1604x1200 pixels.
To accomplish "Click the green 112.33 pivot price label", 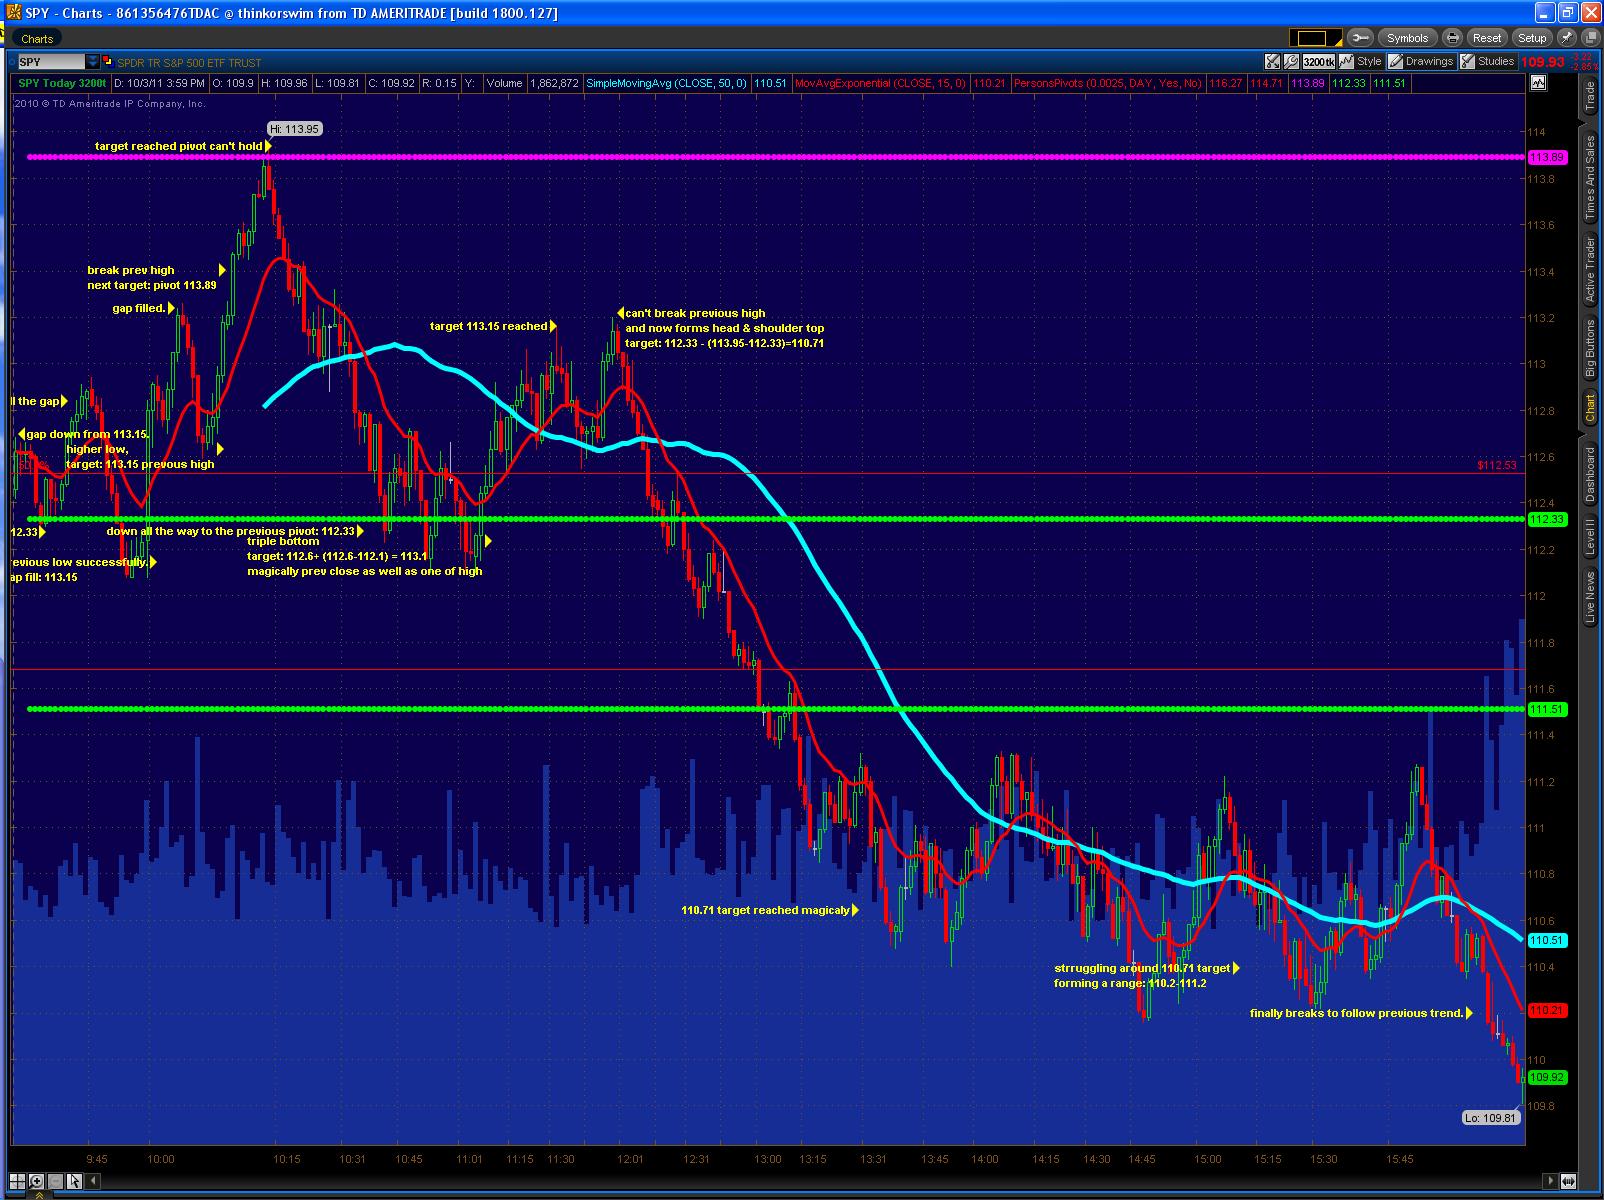I will coord(1547,519).
